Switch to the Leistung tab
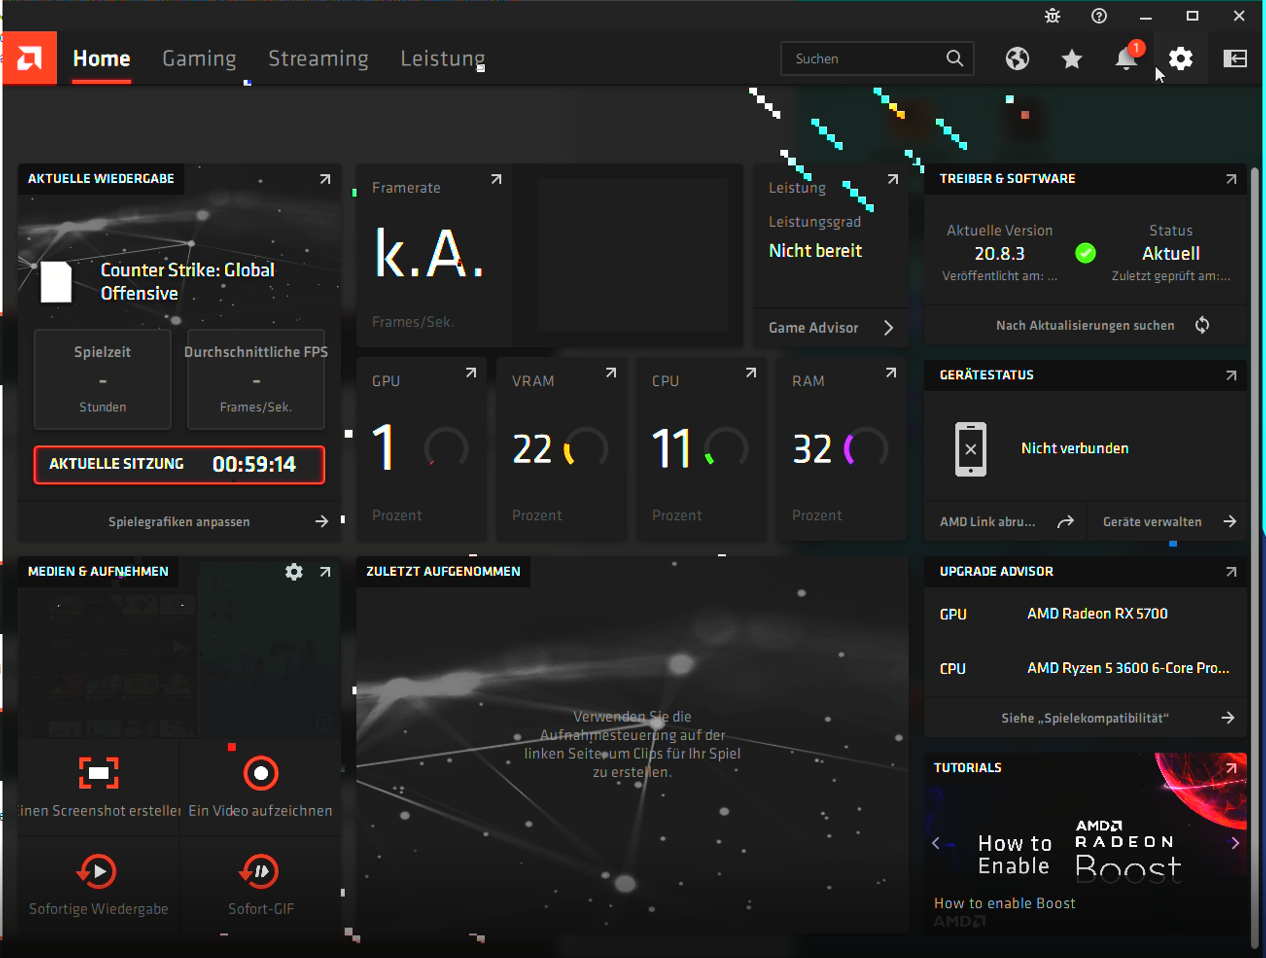1266x958 pixels. click(x=442, y=59)
